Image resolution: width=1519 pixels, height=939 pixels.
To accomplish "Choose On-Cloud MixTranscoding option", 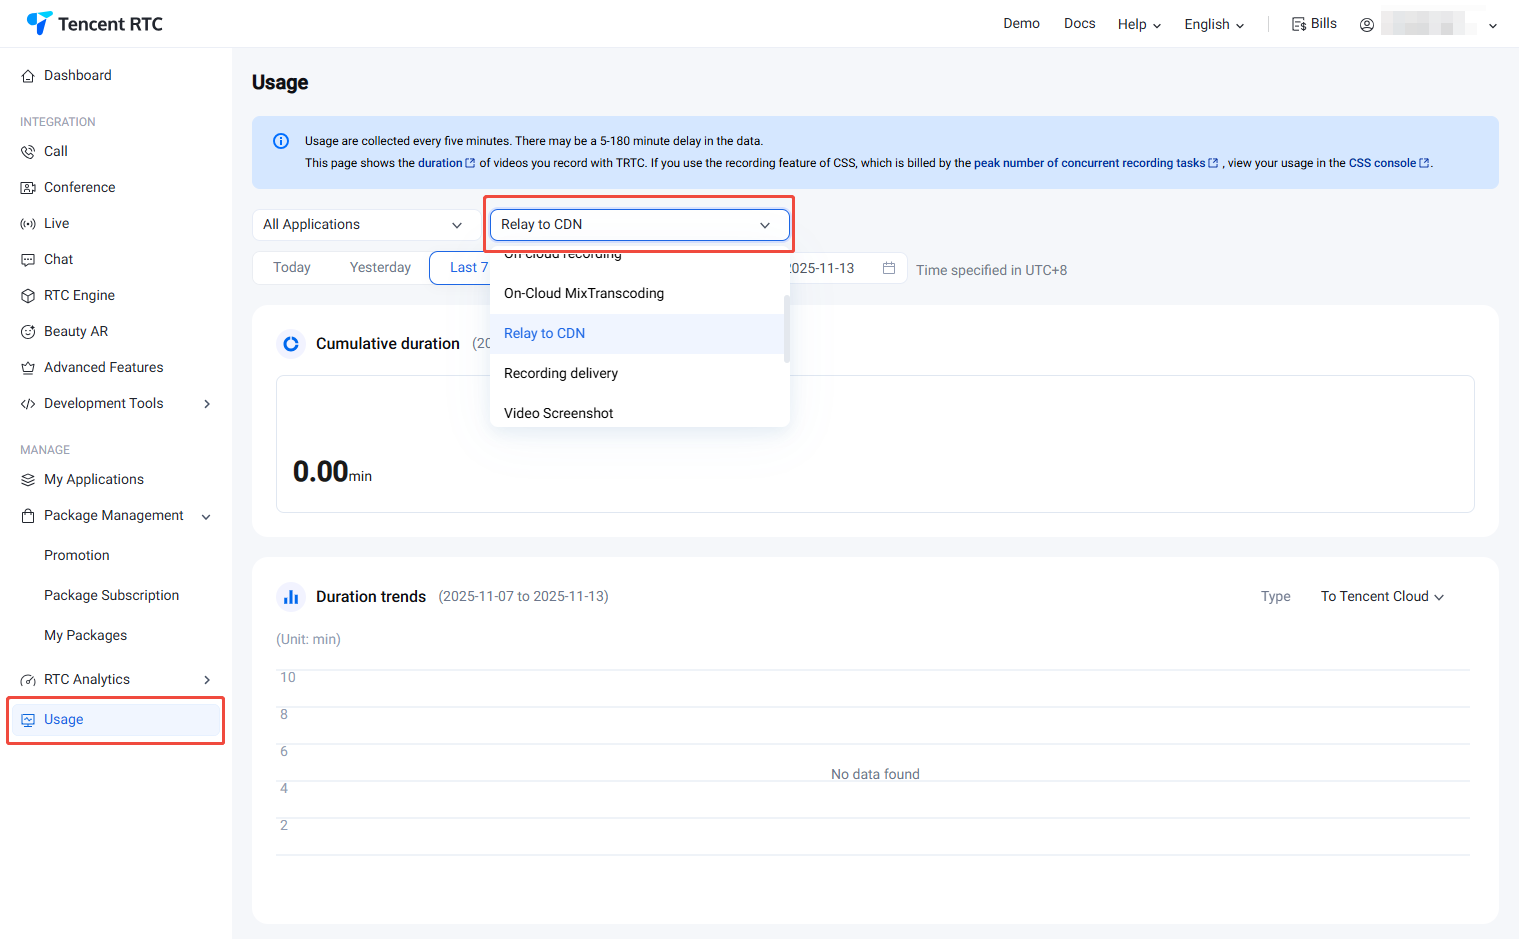I will click(584, 293).
